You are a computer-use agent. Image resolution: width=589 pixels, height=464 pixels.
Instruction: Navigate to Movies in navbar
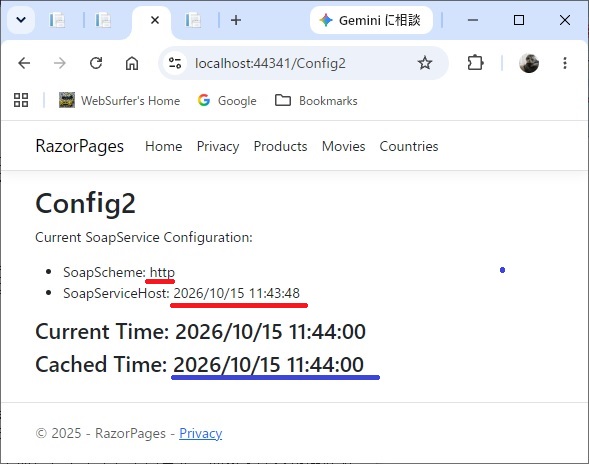tap(344, 146)
